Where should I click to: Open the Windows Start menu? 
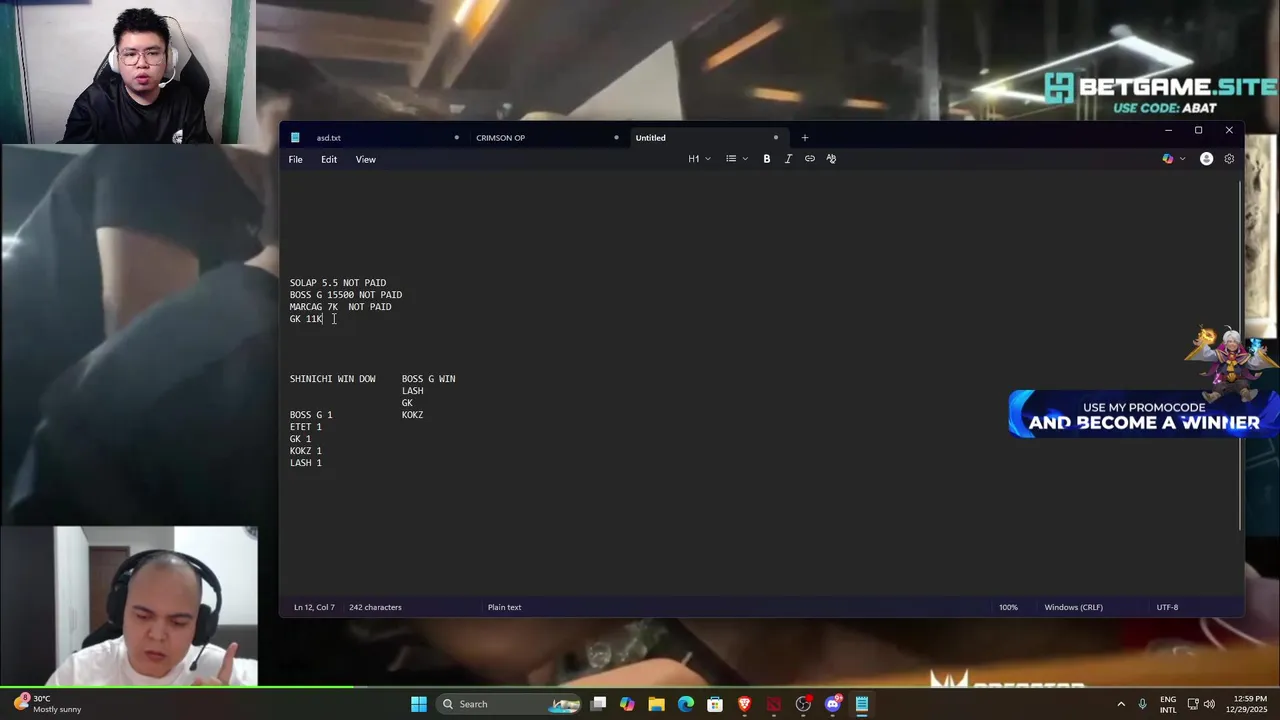tap(419, 704)
